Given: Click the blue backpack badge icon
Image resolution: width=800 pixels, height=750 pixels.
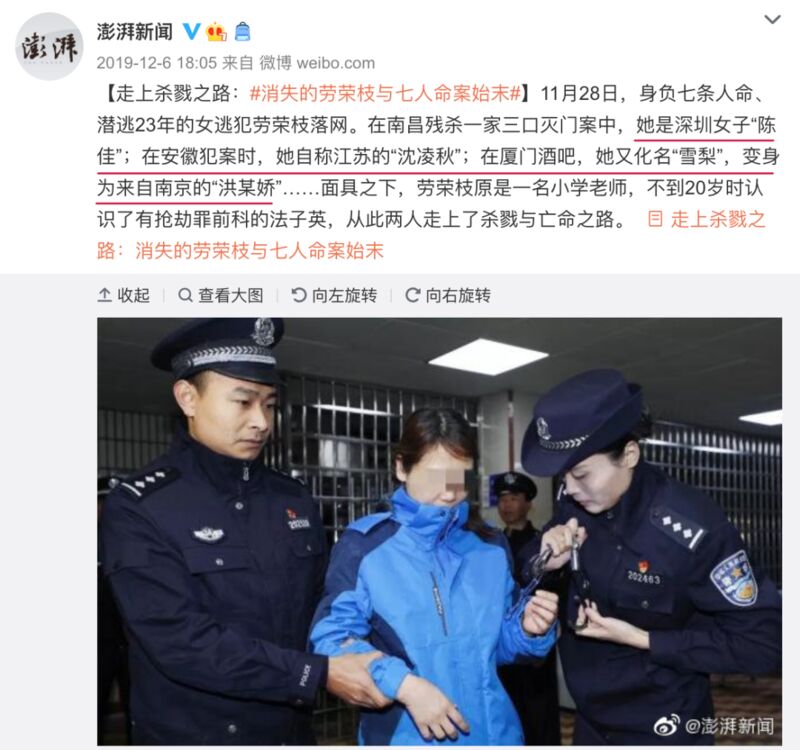Looking at the screenshot, I should pyautogui.click(x=242, y=32).
